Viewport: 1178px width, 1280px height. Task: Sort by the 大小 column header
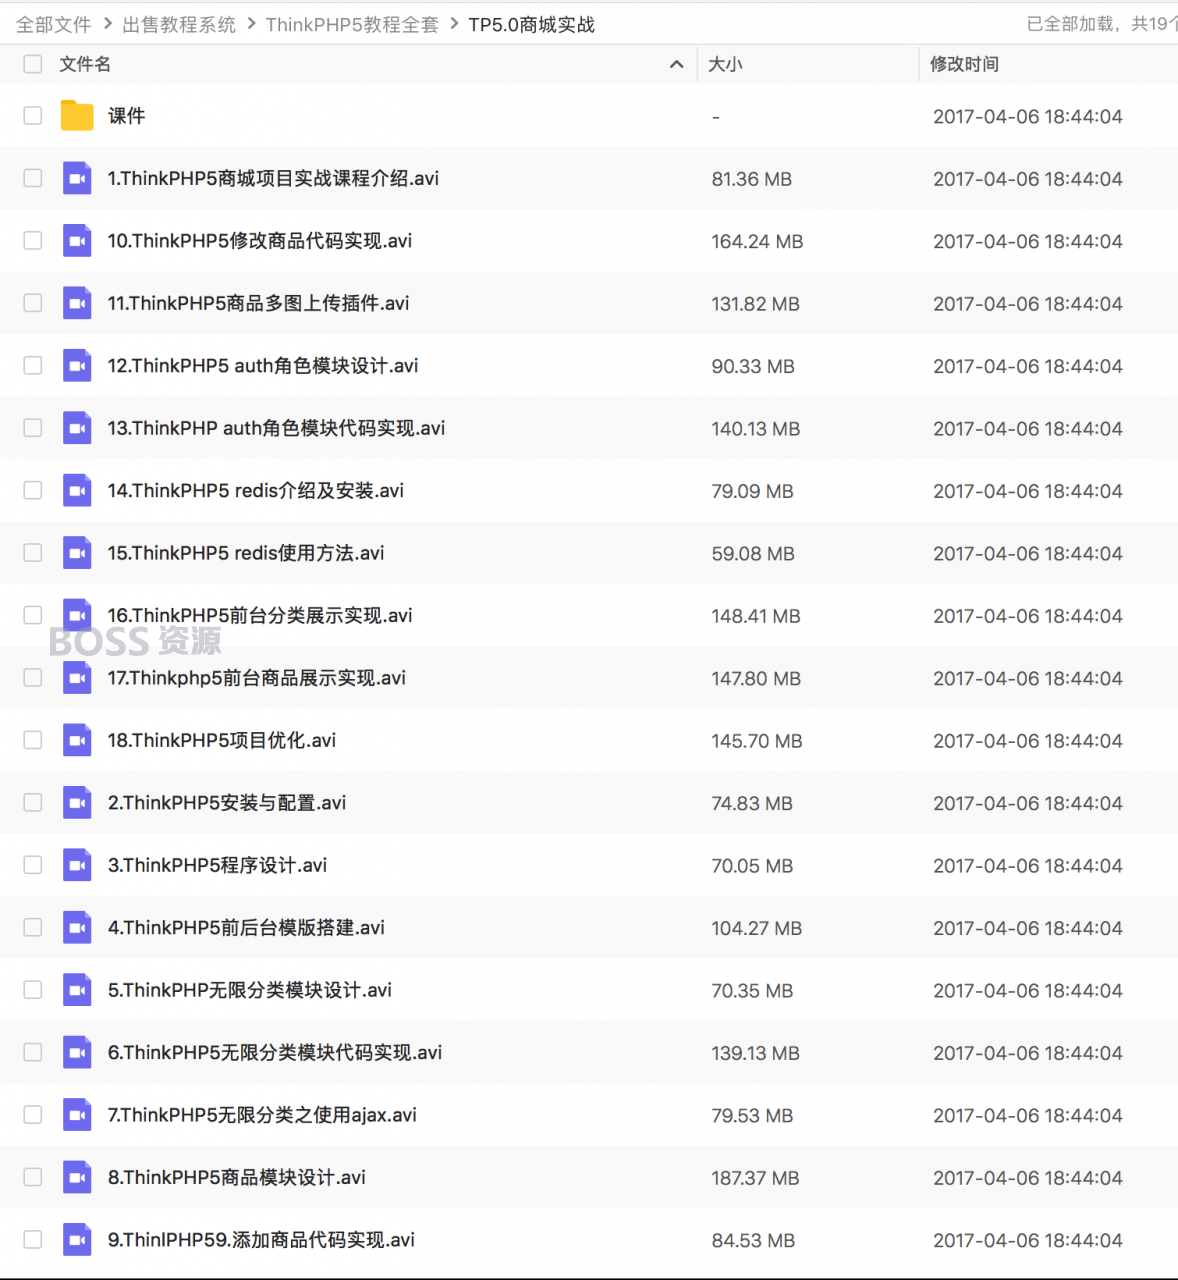coord(725,64)
